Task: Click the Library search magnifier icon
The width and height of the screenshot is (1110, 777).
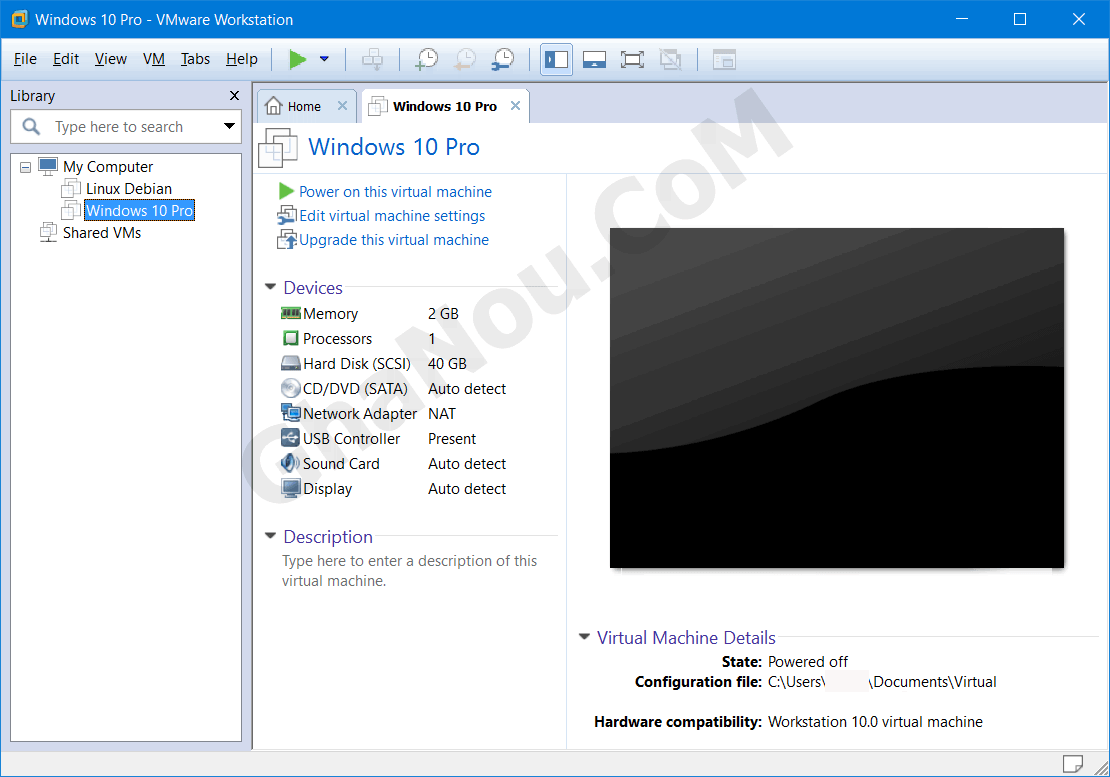Action: click(31, 127)
